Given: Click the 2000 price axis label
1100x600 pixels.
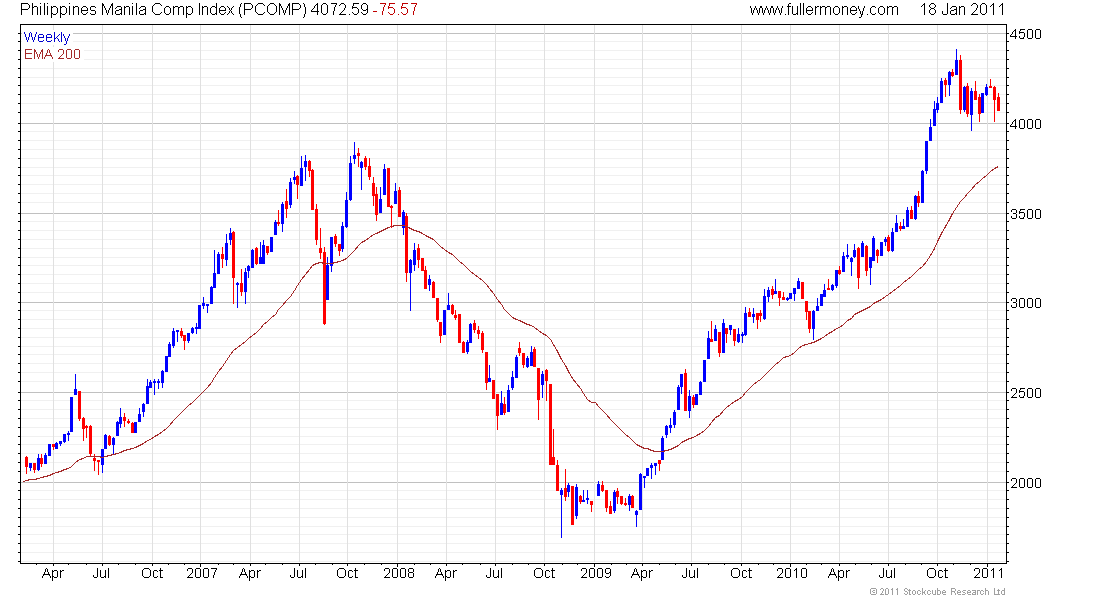Looking at the screenshot, I should coord(1026,483).
